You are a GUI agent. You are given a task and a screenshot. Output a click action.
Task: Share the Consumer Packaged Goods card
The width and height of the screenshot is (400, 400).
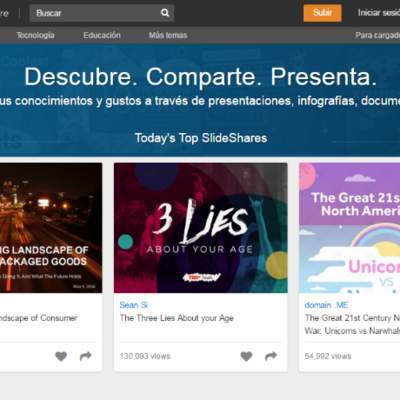[x=86, y=356]
